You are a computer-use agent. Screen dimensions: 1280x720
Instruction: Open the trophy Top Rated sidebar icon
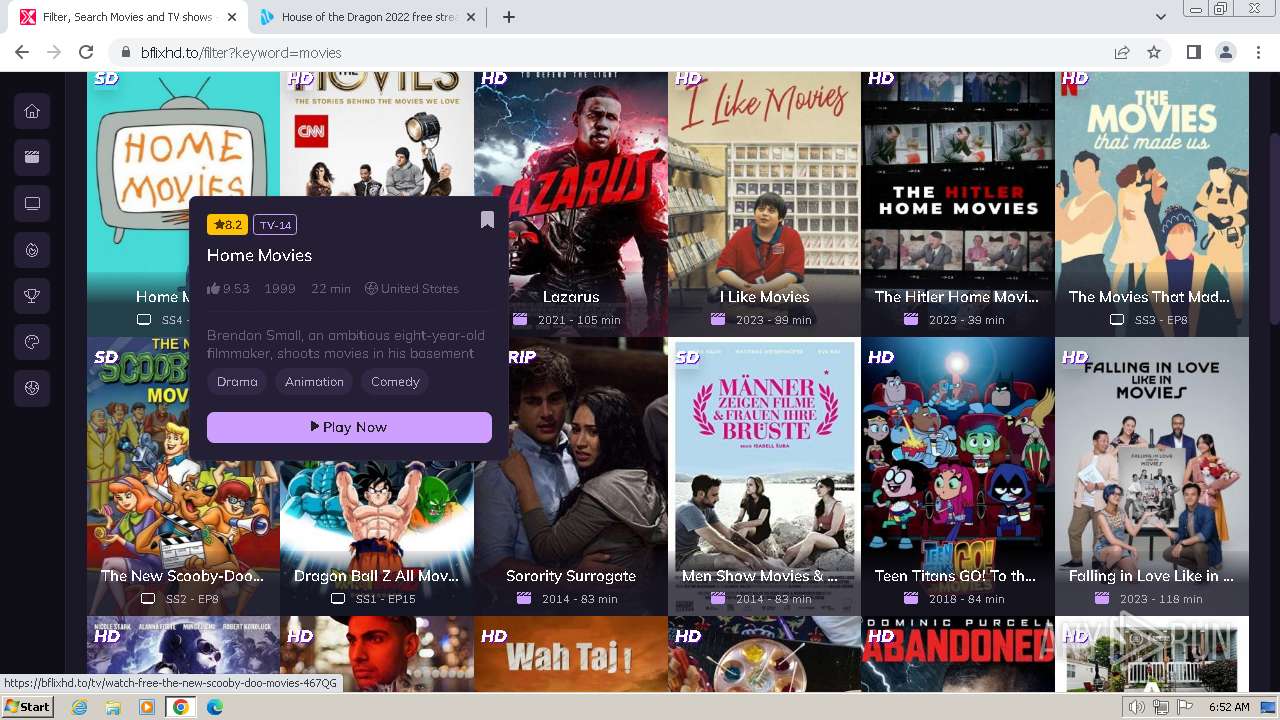pyautogui.click(x=32, y=296)
